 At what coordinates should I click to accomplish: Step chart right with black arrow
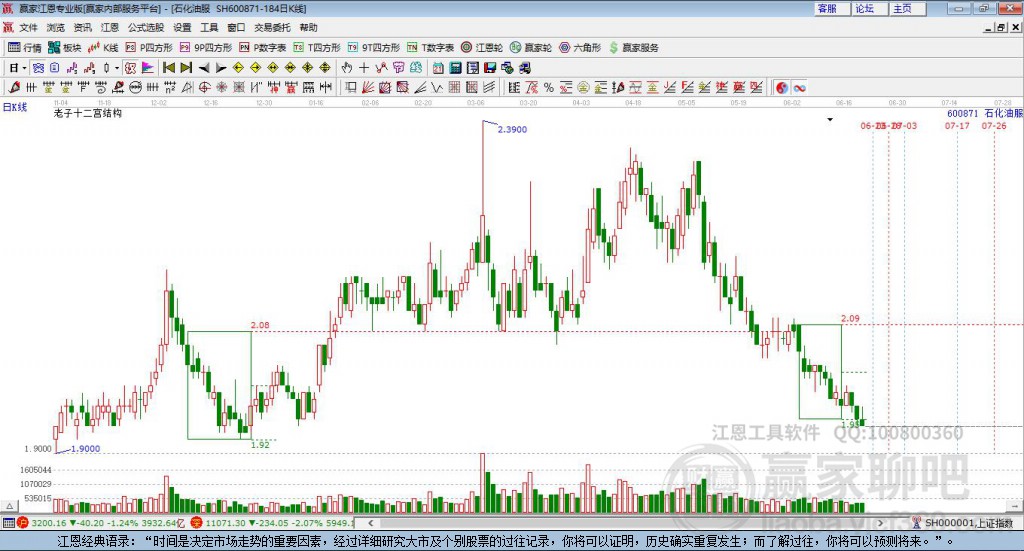point(221,68)
